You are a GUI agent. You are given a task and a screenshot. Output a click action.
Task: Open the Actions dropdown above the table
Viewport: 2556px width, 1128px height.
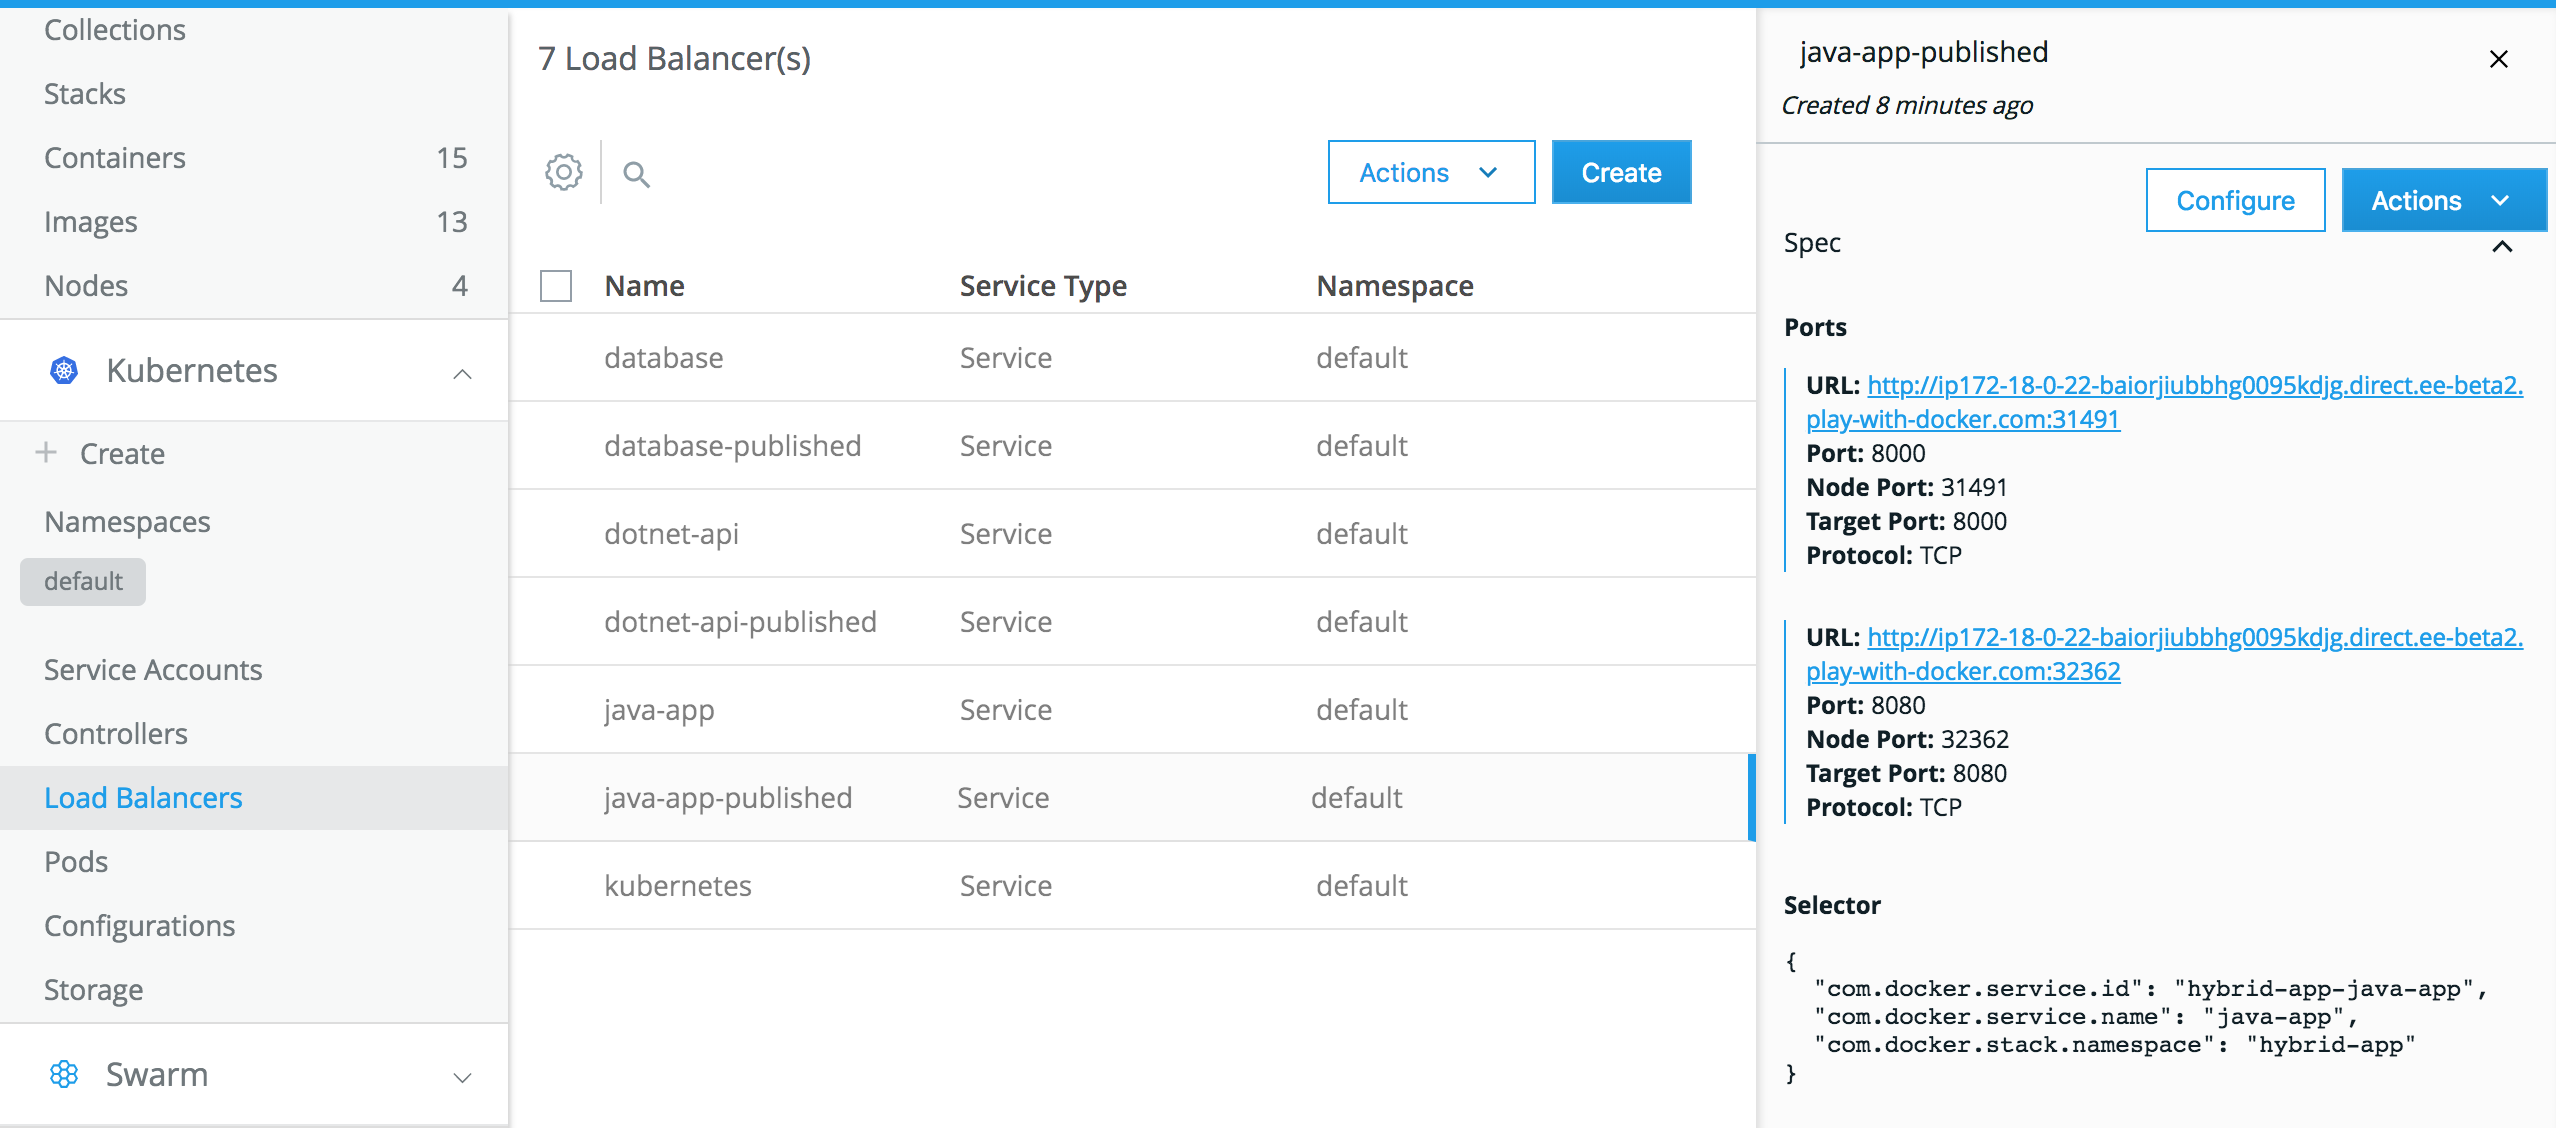click(x=1430, y=173)
